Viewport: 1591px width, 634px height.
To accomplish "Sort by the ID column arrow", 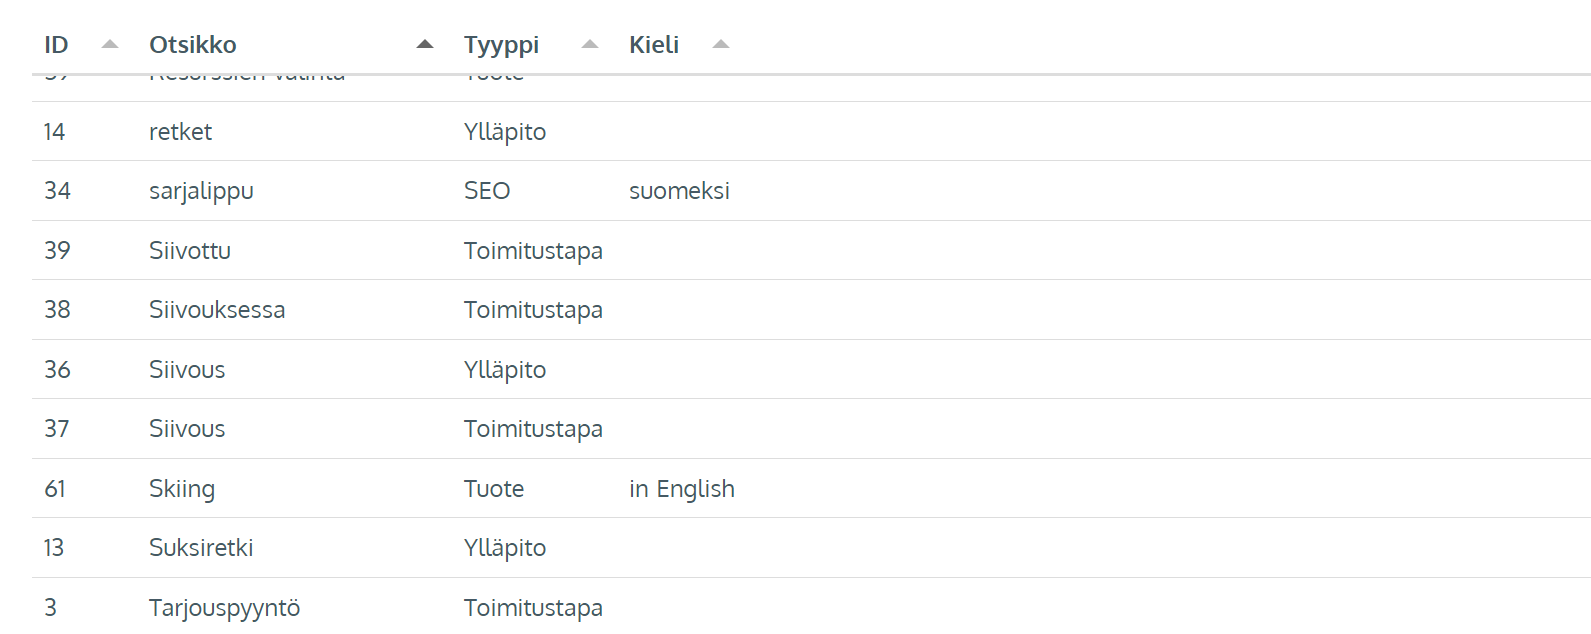I will pos(110,44).
